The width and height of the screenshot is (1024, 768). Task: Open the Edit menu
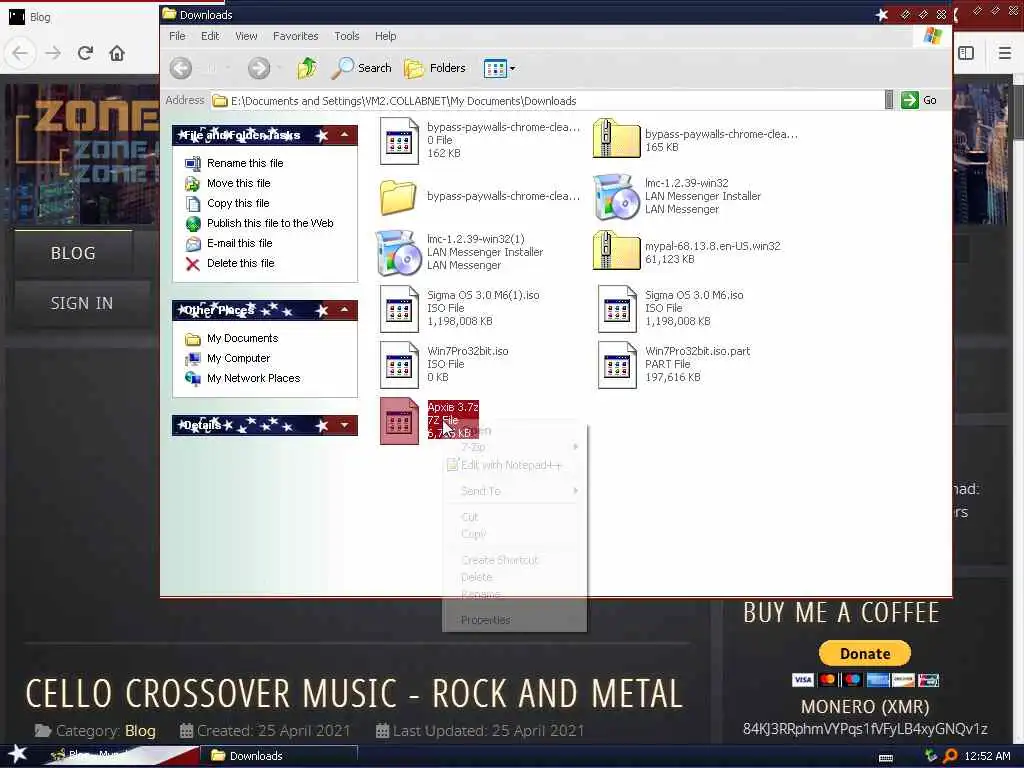tap(210, 36)
